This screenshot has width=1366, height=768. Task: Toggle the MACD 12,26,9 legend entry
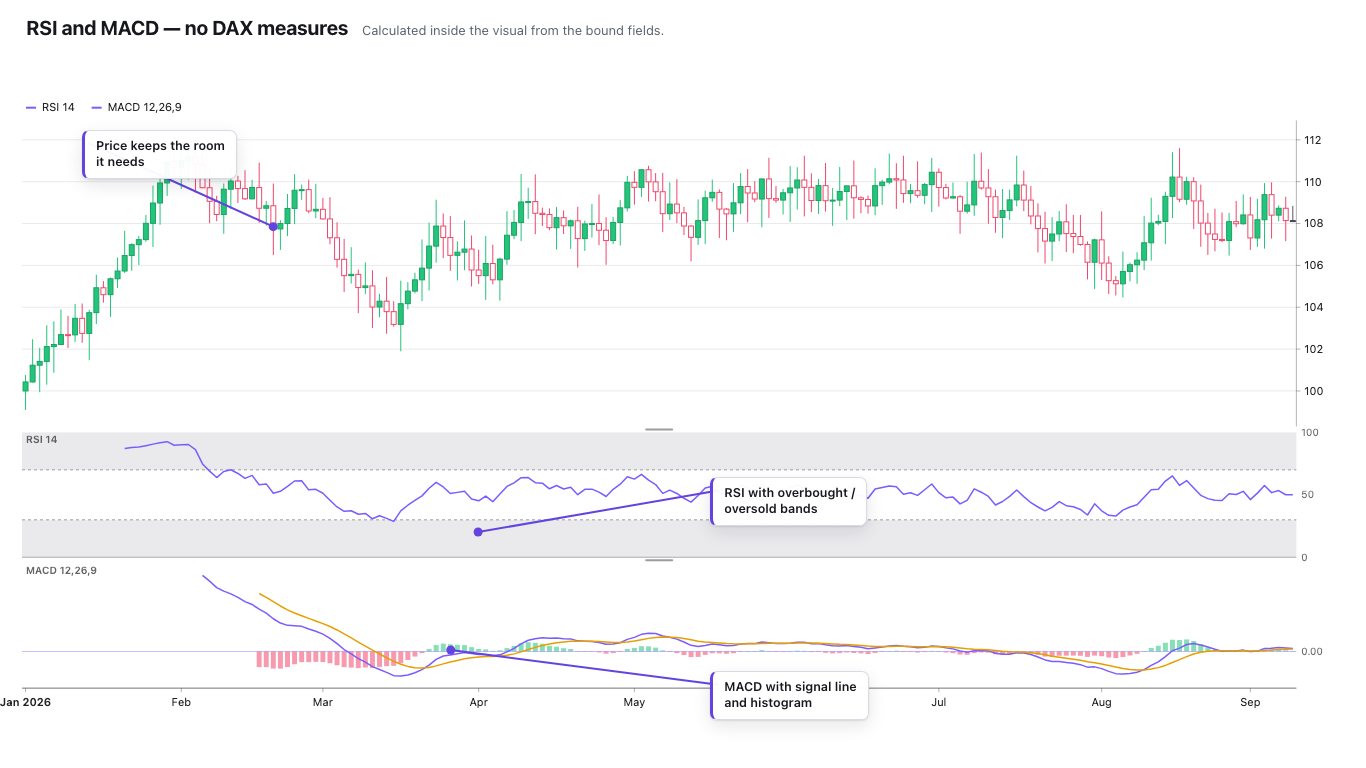pos(136,107)
